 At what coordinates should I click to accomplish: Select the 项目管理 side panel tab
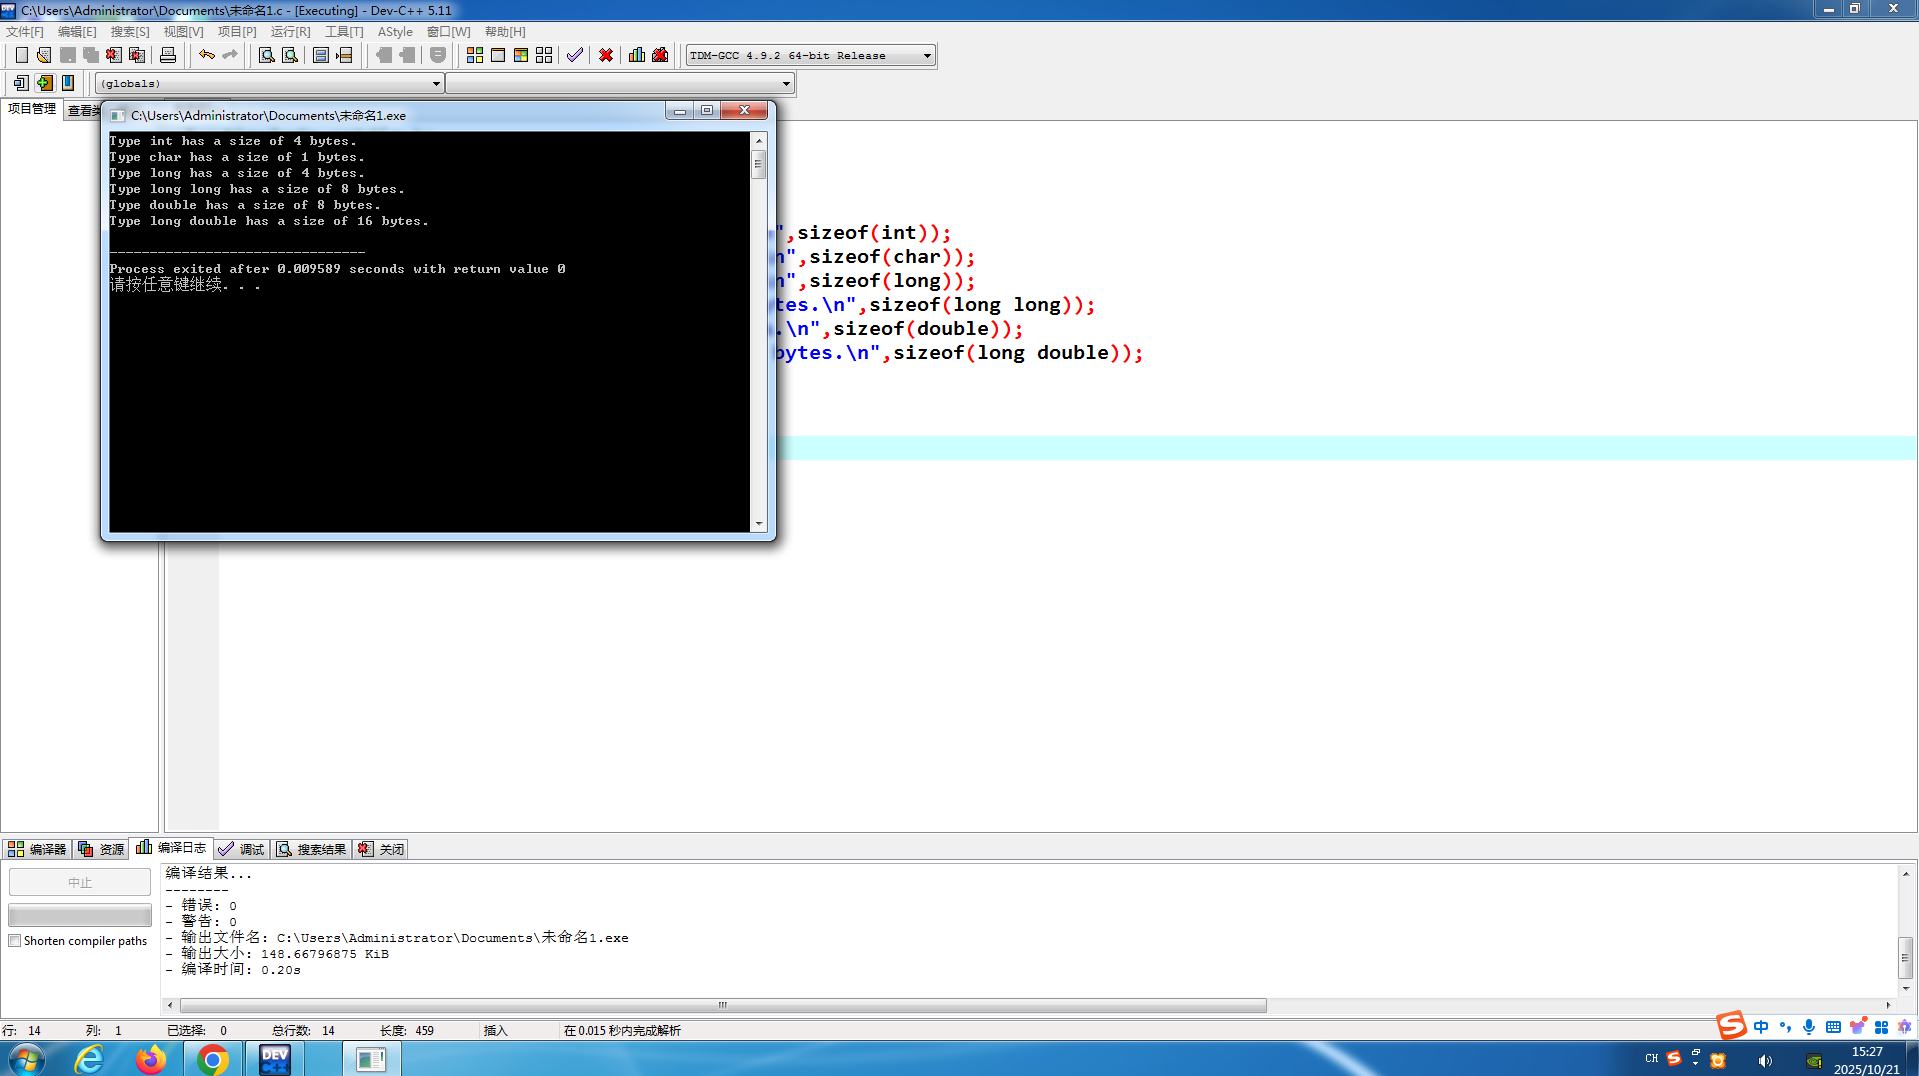[32, 109]
